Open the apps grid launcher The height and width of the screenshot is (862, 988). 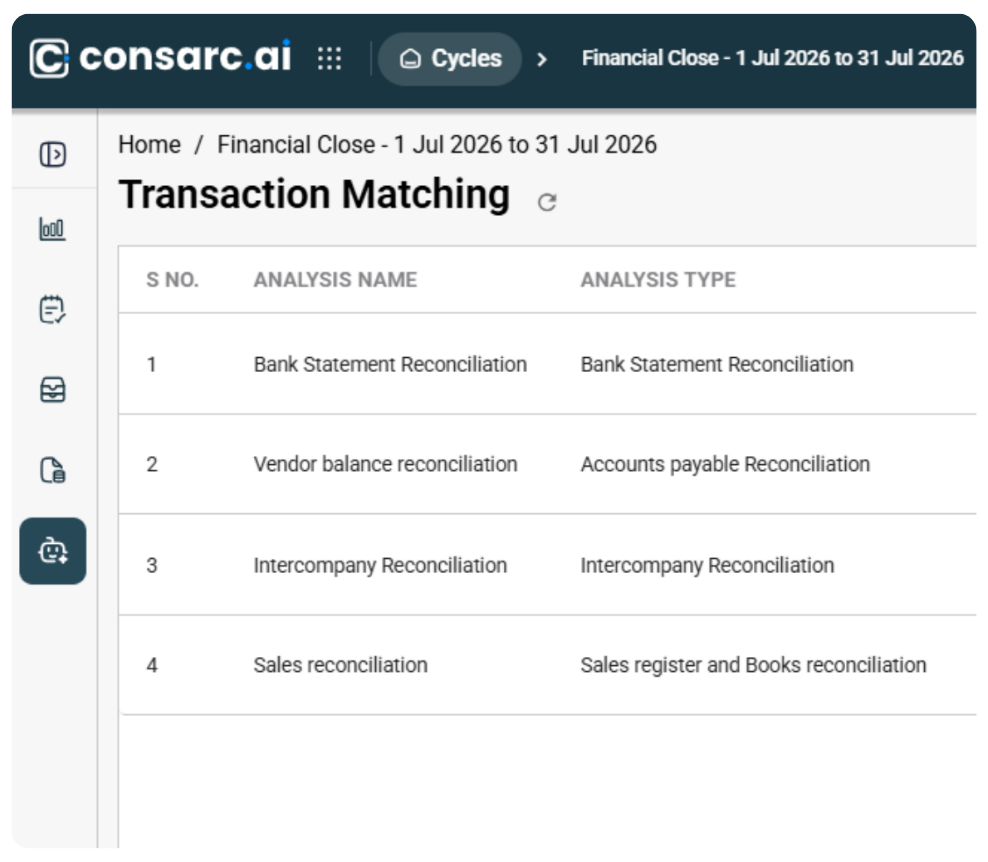pyautogui.click(x=330, y=59)
